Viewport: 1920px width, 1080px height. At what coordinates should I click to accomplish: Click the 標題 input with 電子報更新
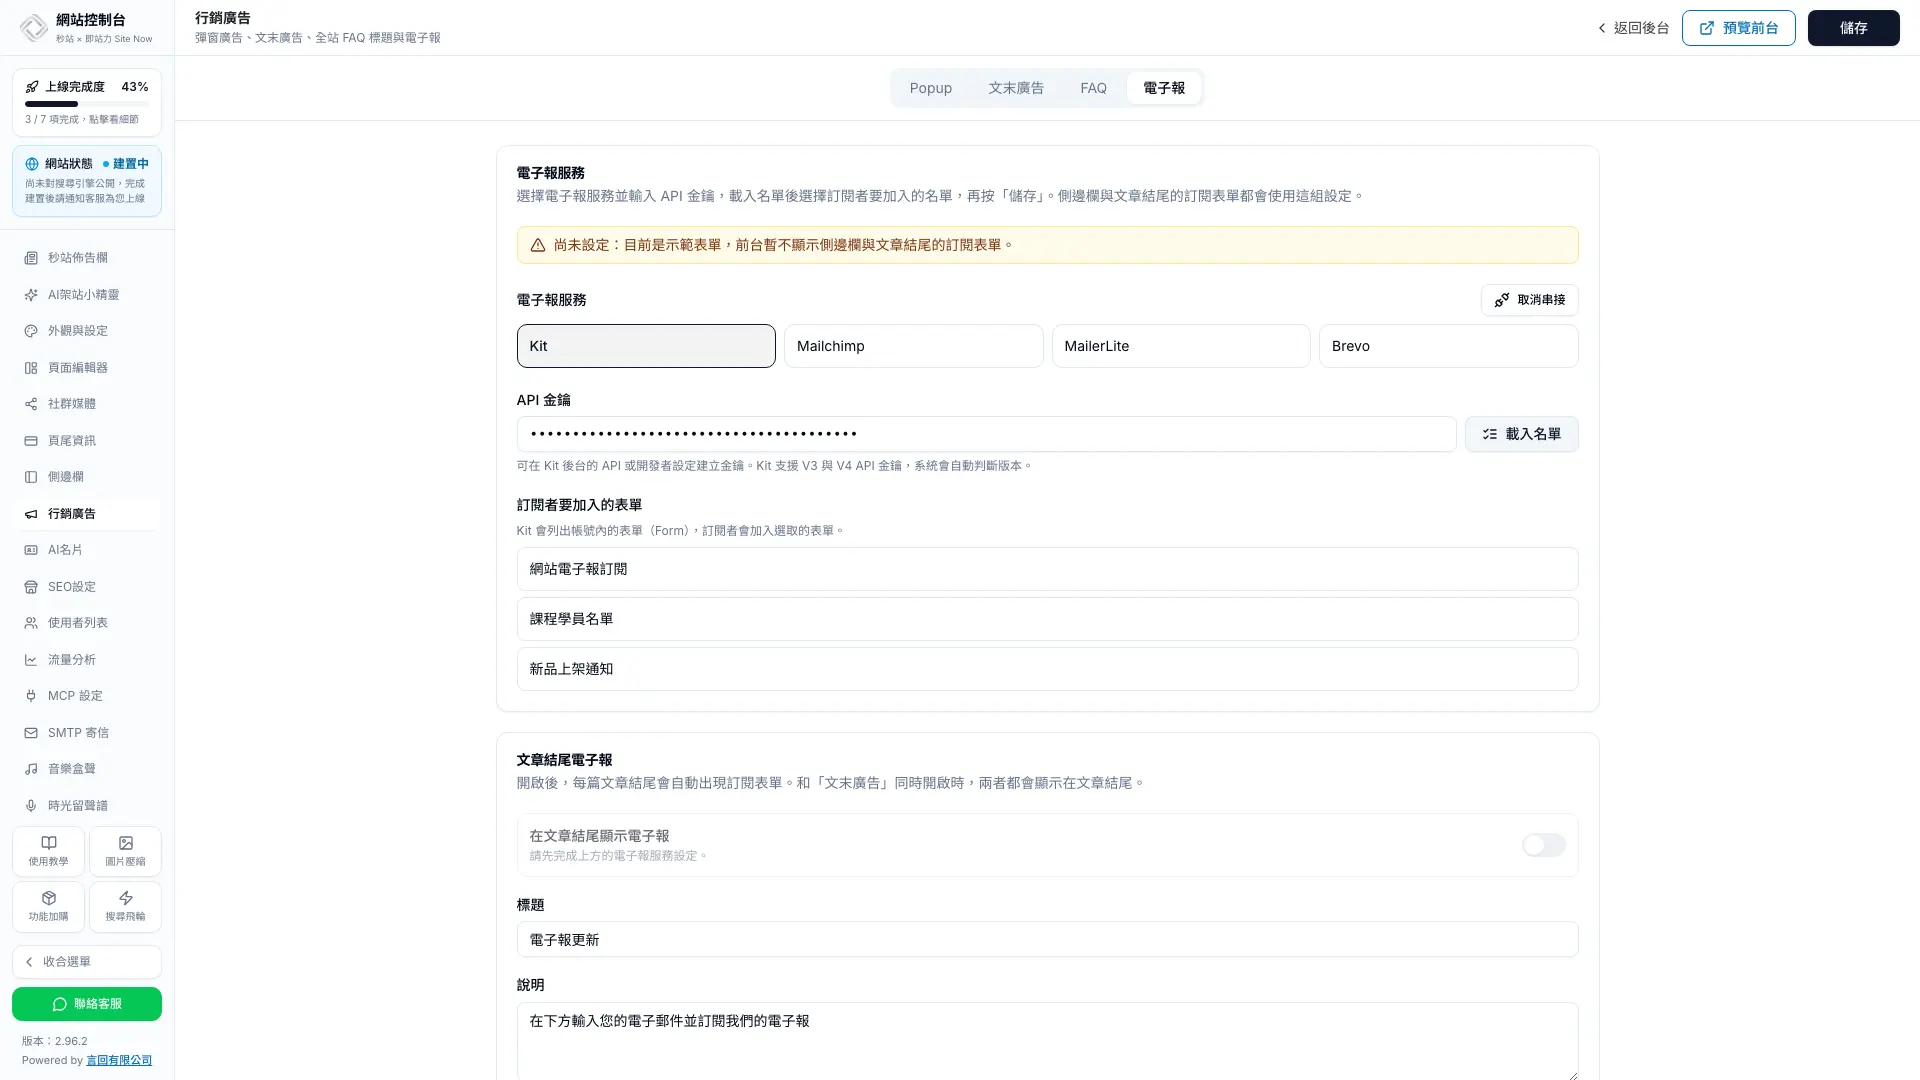[x=1047, y=939]
